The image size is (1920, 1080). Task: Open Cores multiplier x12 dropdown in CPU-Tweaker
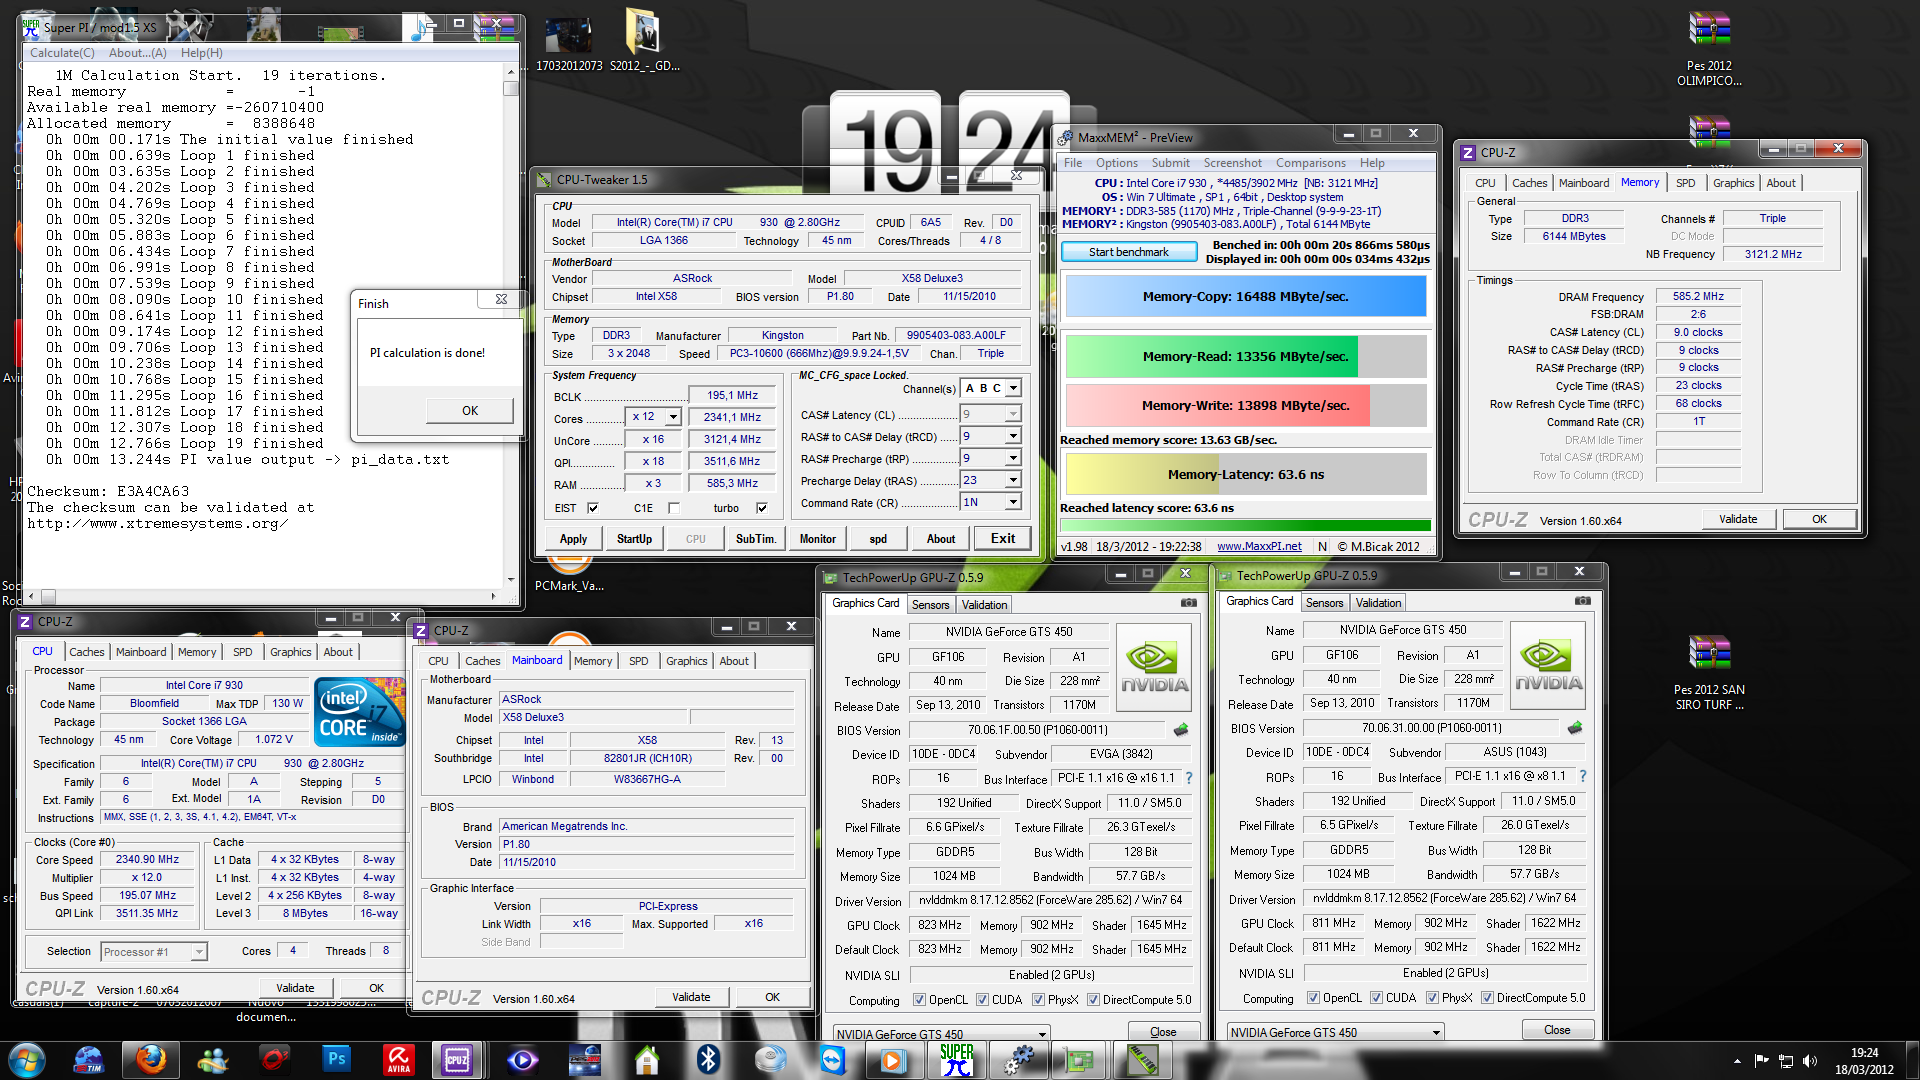point(673,417)
